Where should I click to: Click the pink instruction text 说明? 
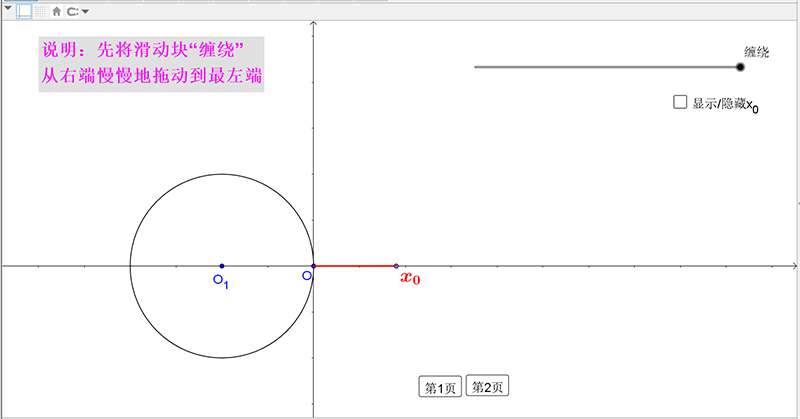tap(152, 63)
